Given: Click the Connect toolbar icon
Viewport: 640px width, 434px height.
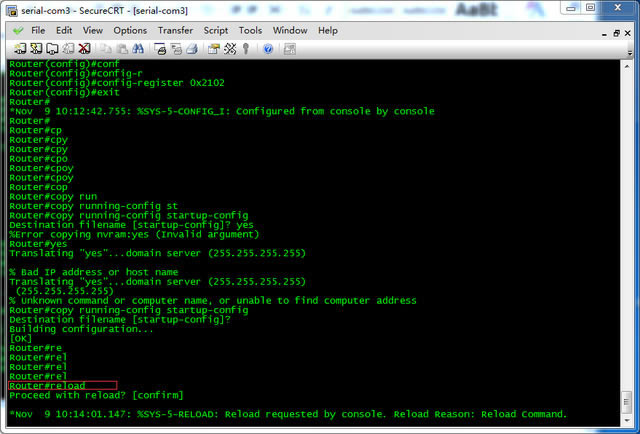Looking at the screenshot, I should tap(20, 49).
